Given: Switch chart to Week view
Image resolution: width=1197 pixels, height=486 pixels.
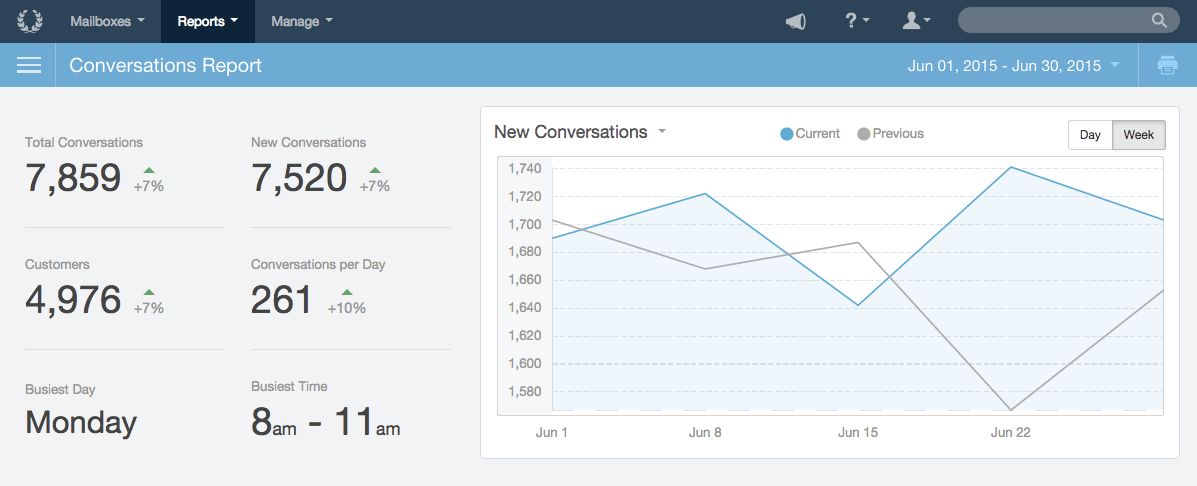Looking at the screenshot, I should (x=1139, y=135).
